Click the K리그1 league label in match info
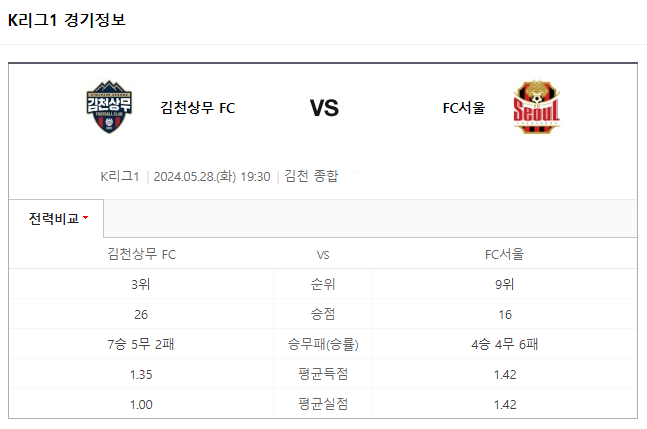The width and height of the screenshot is (647, 429). pos(120,177)
